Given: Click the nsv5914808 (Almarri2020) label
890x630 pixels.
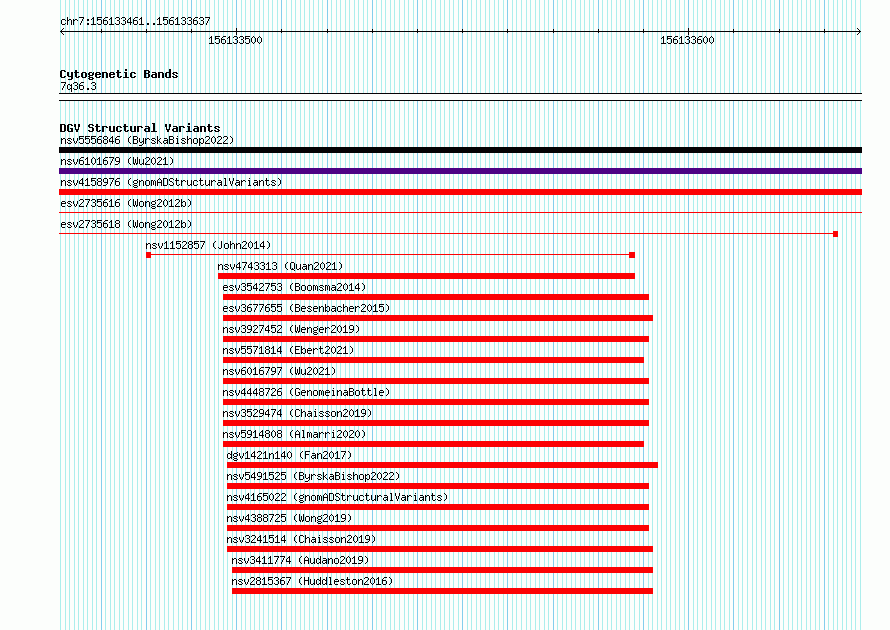Looking at the screenshot, I should [294, 434].
